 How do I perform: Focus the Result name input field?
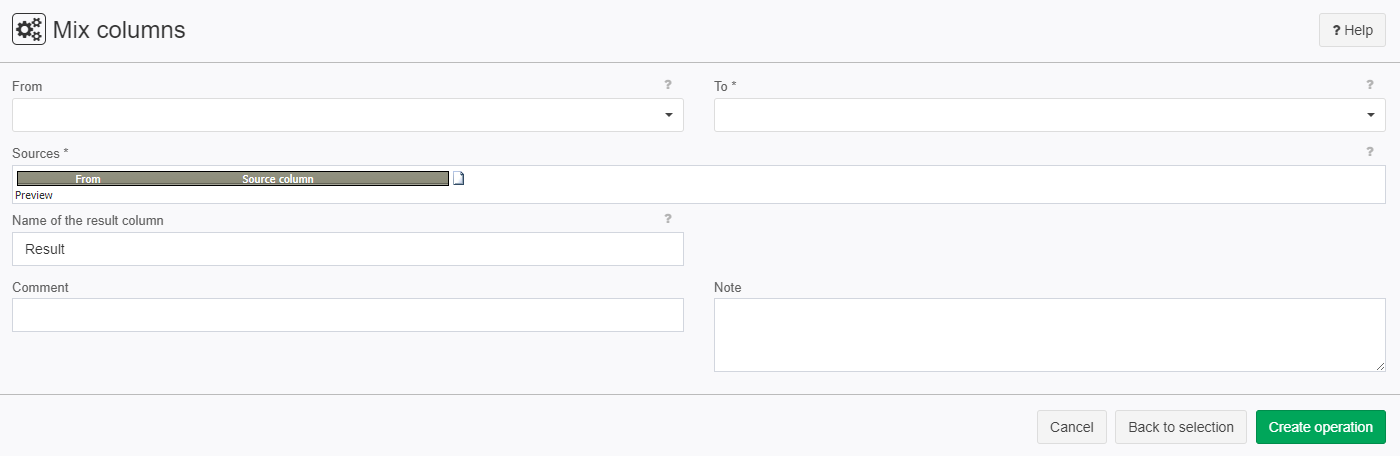[348, 249]
